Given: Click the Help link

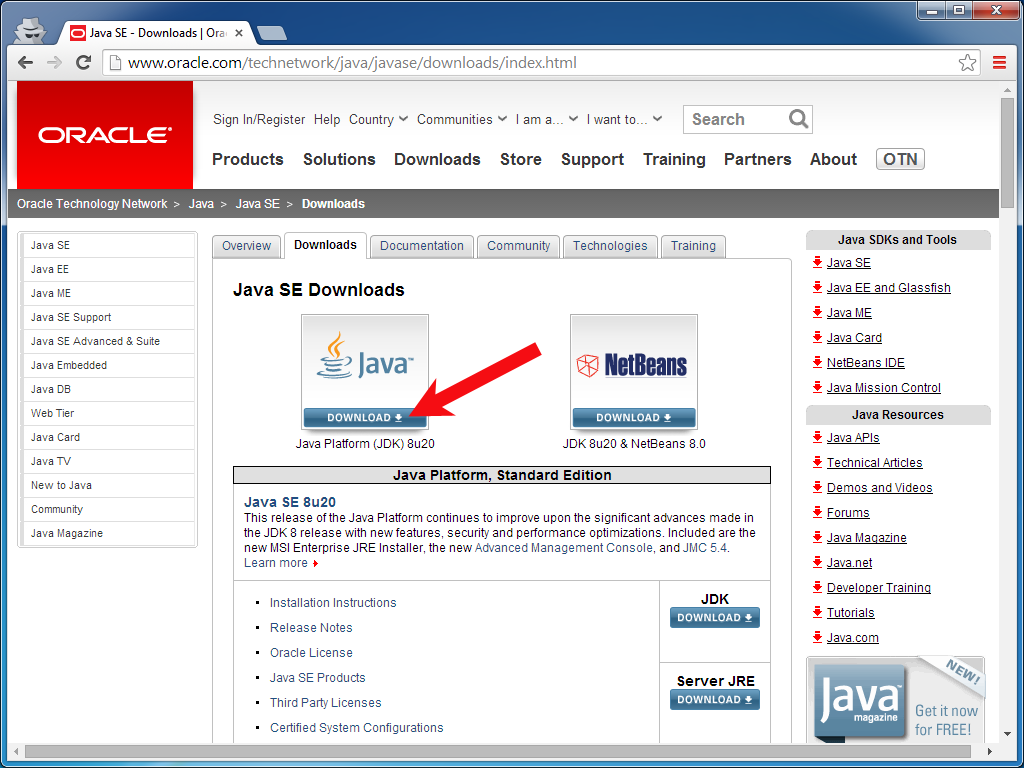Looking at the screenshot, I should pos(327,120).
